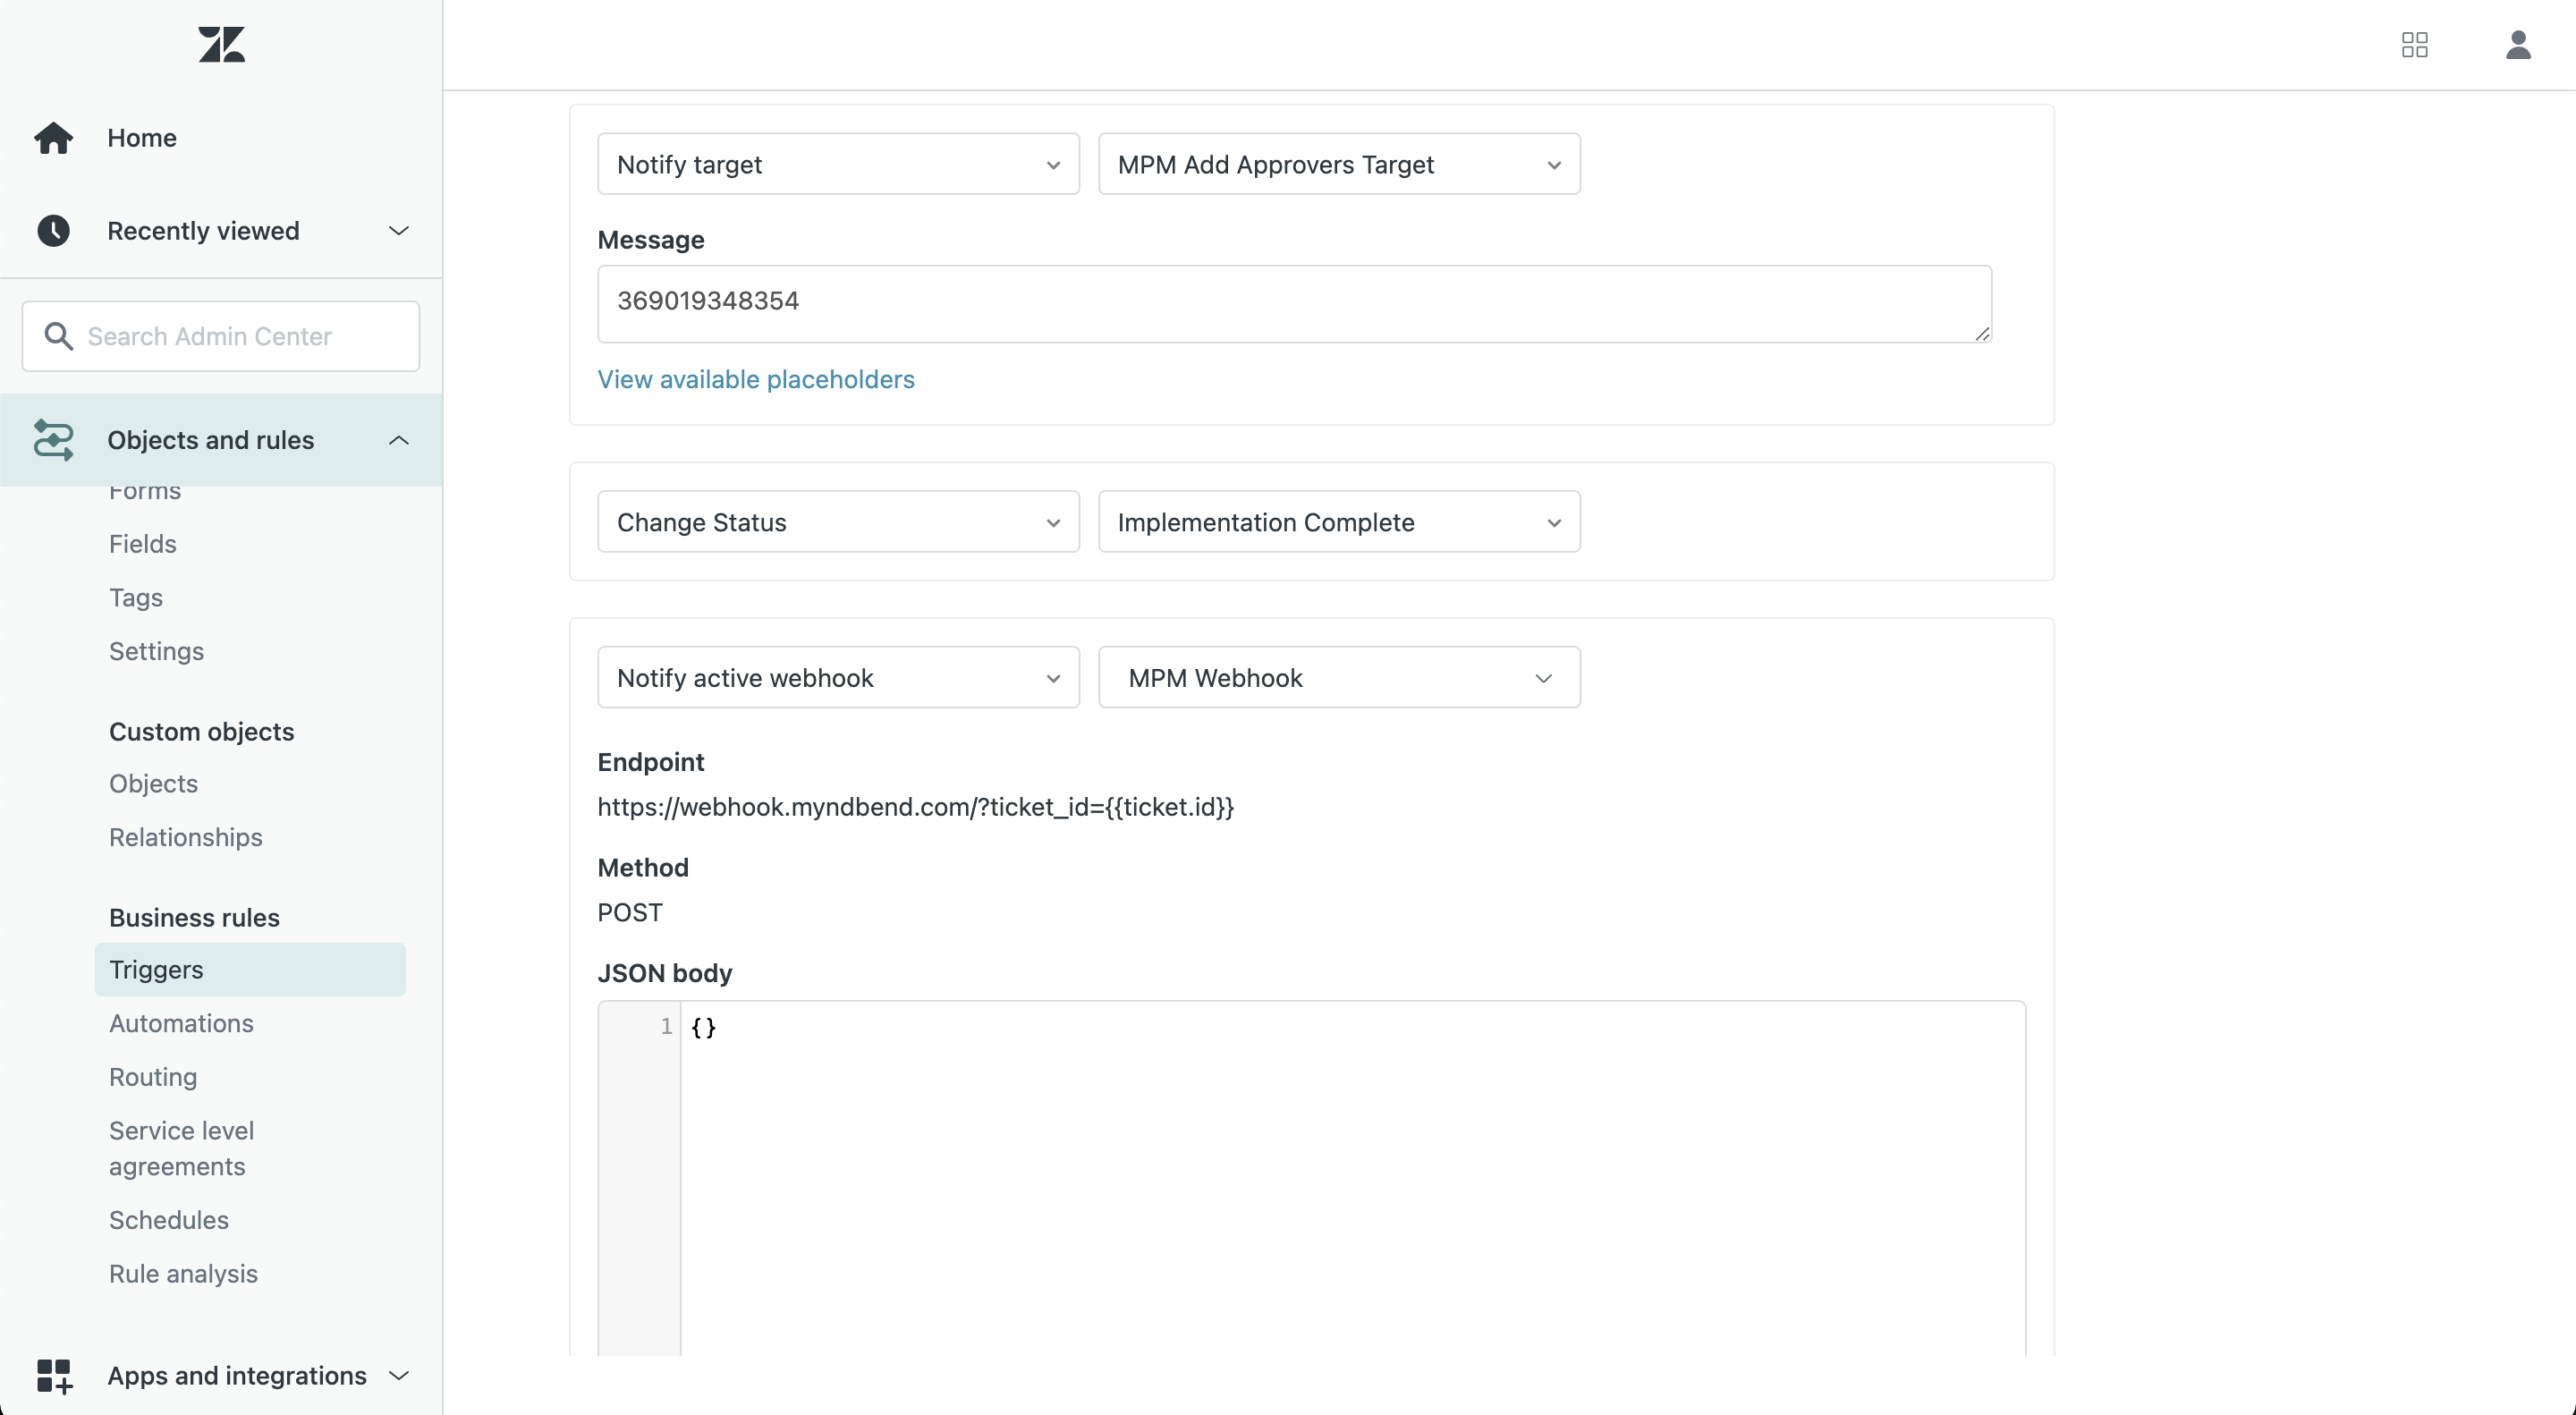Collapse the Objects and rules chevron
Image resolution: width=2576 pixels, height=1415 pixels.
399,440
